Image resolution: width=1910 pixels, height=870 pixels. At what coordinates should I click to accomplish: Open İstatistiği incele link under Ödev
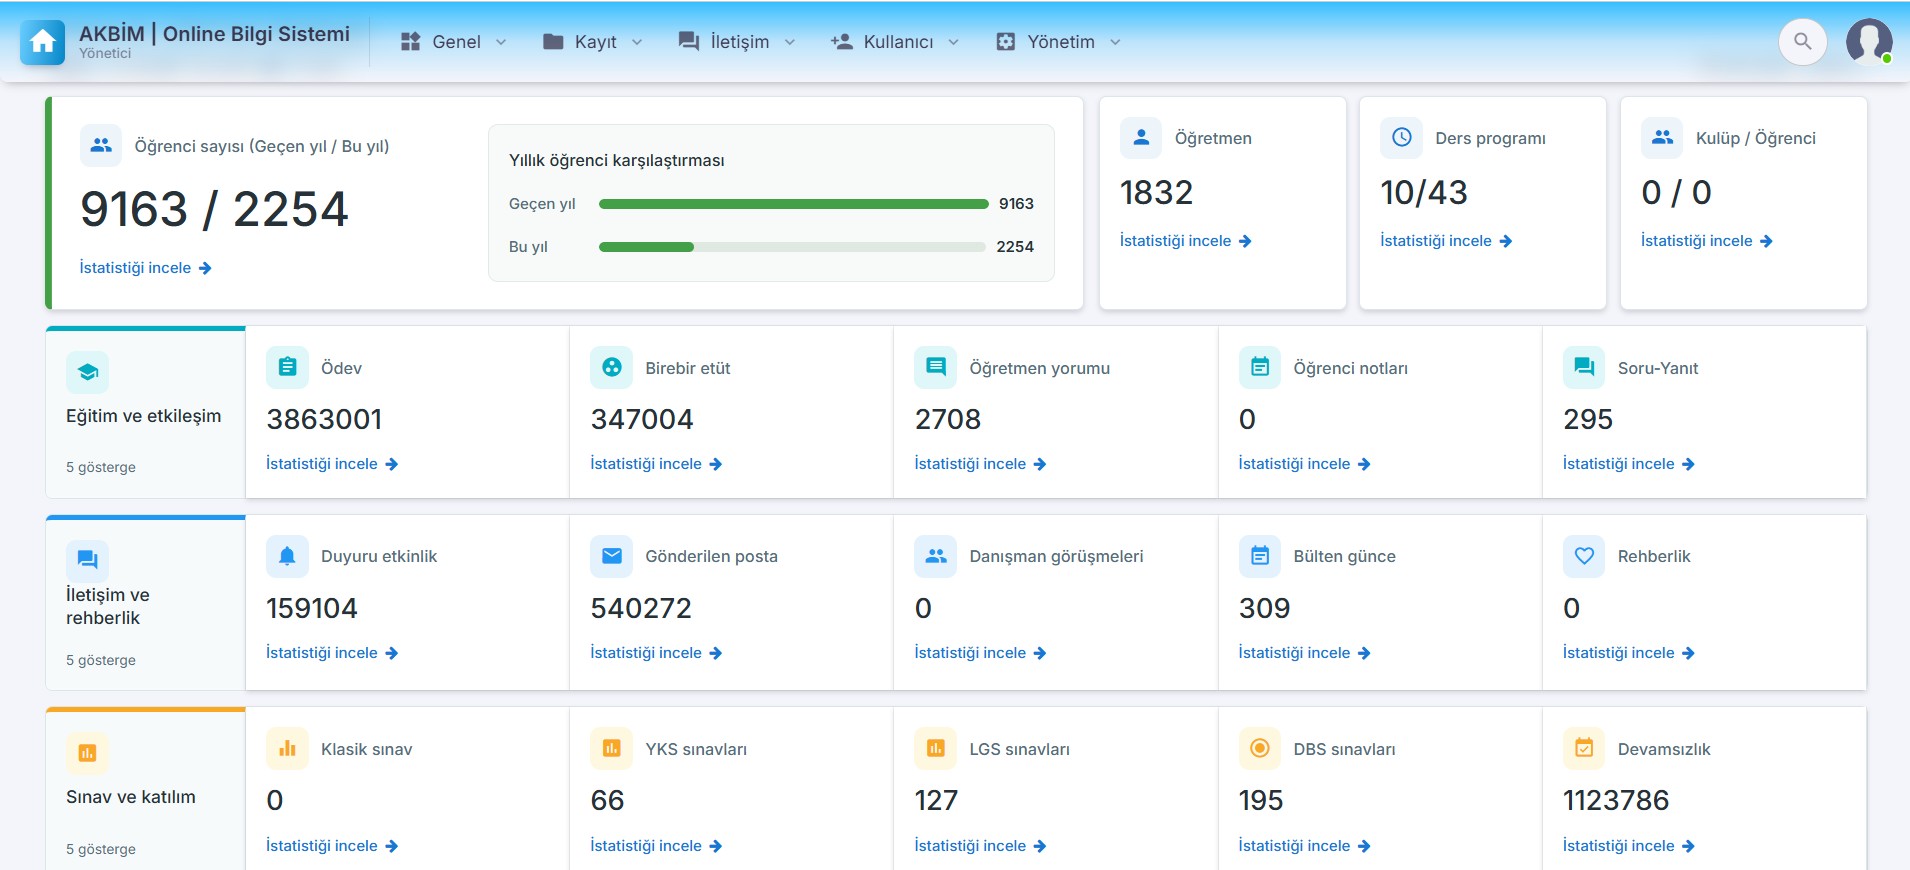click(x=332, y=464)
